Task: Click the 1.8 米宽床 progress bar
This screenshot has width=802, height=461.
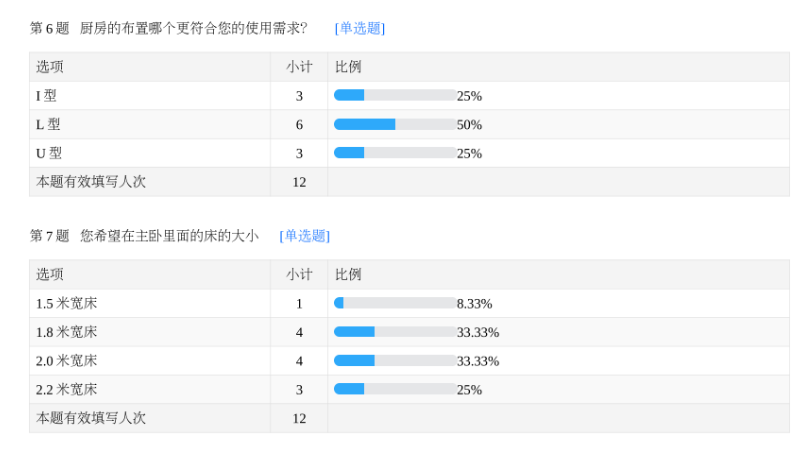Action: click(x=395, y=332)
